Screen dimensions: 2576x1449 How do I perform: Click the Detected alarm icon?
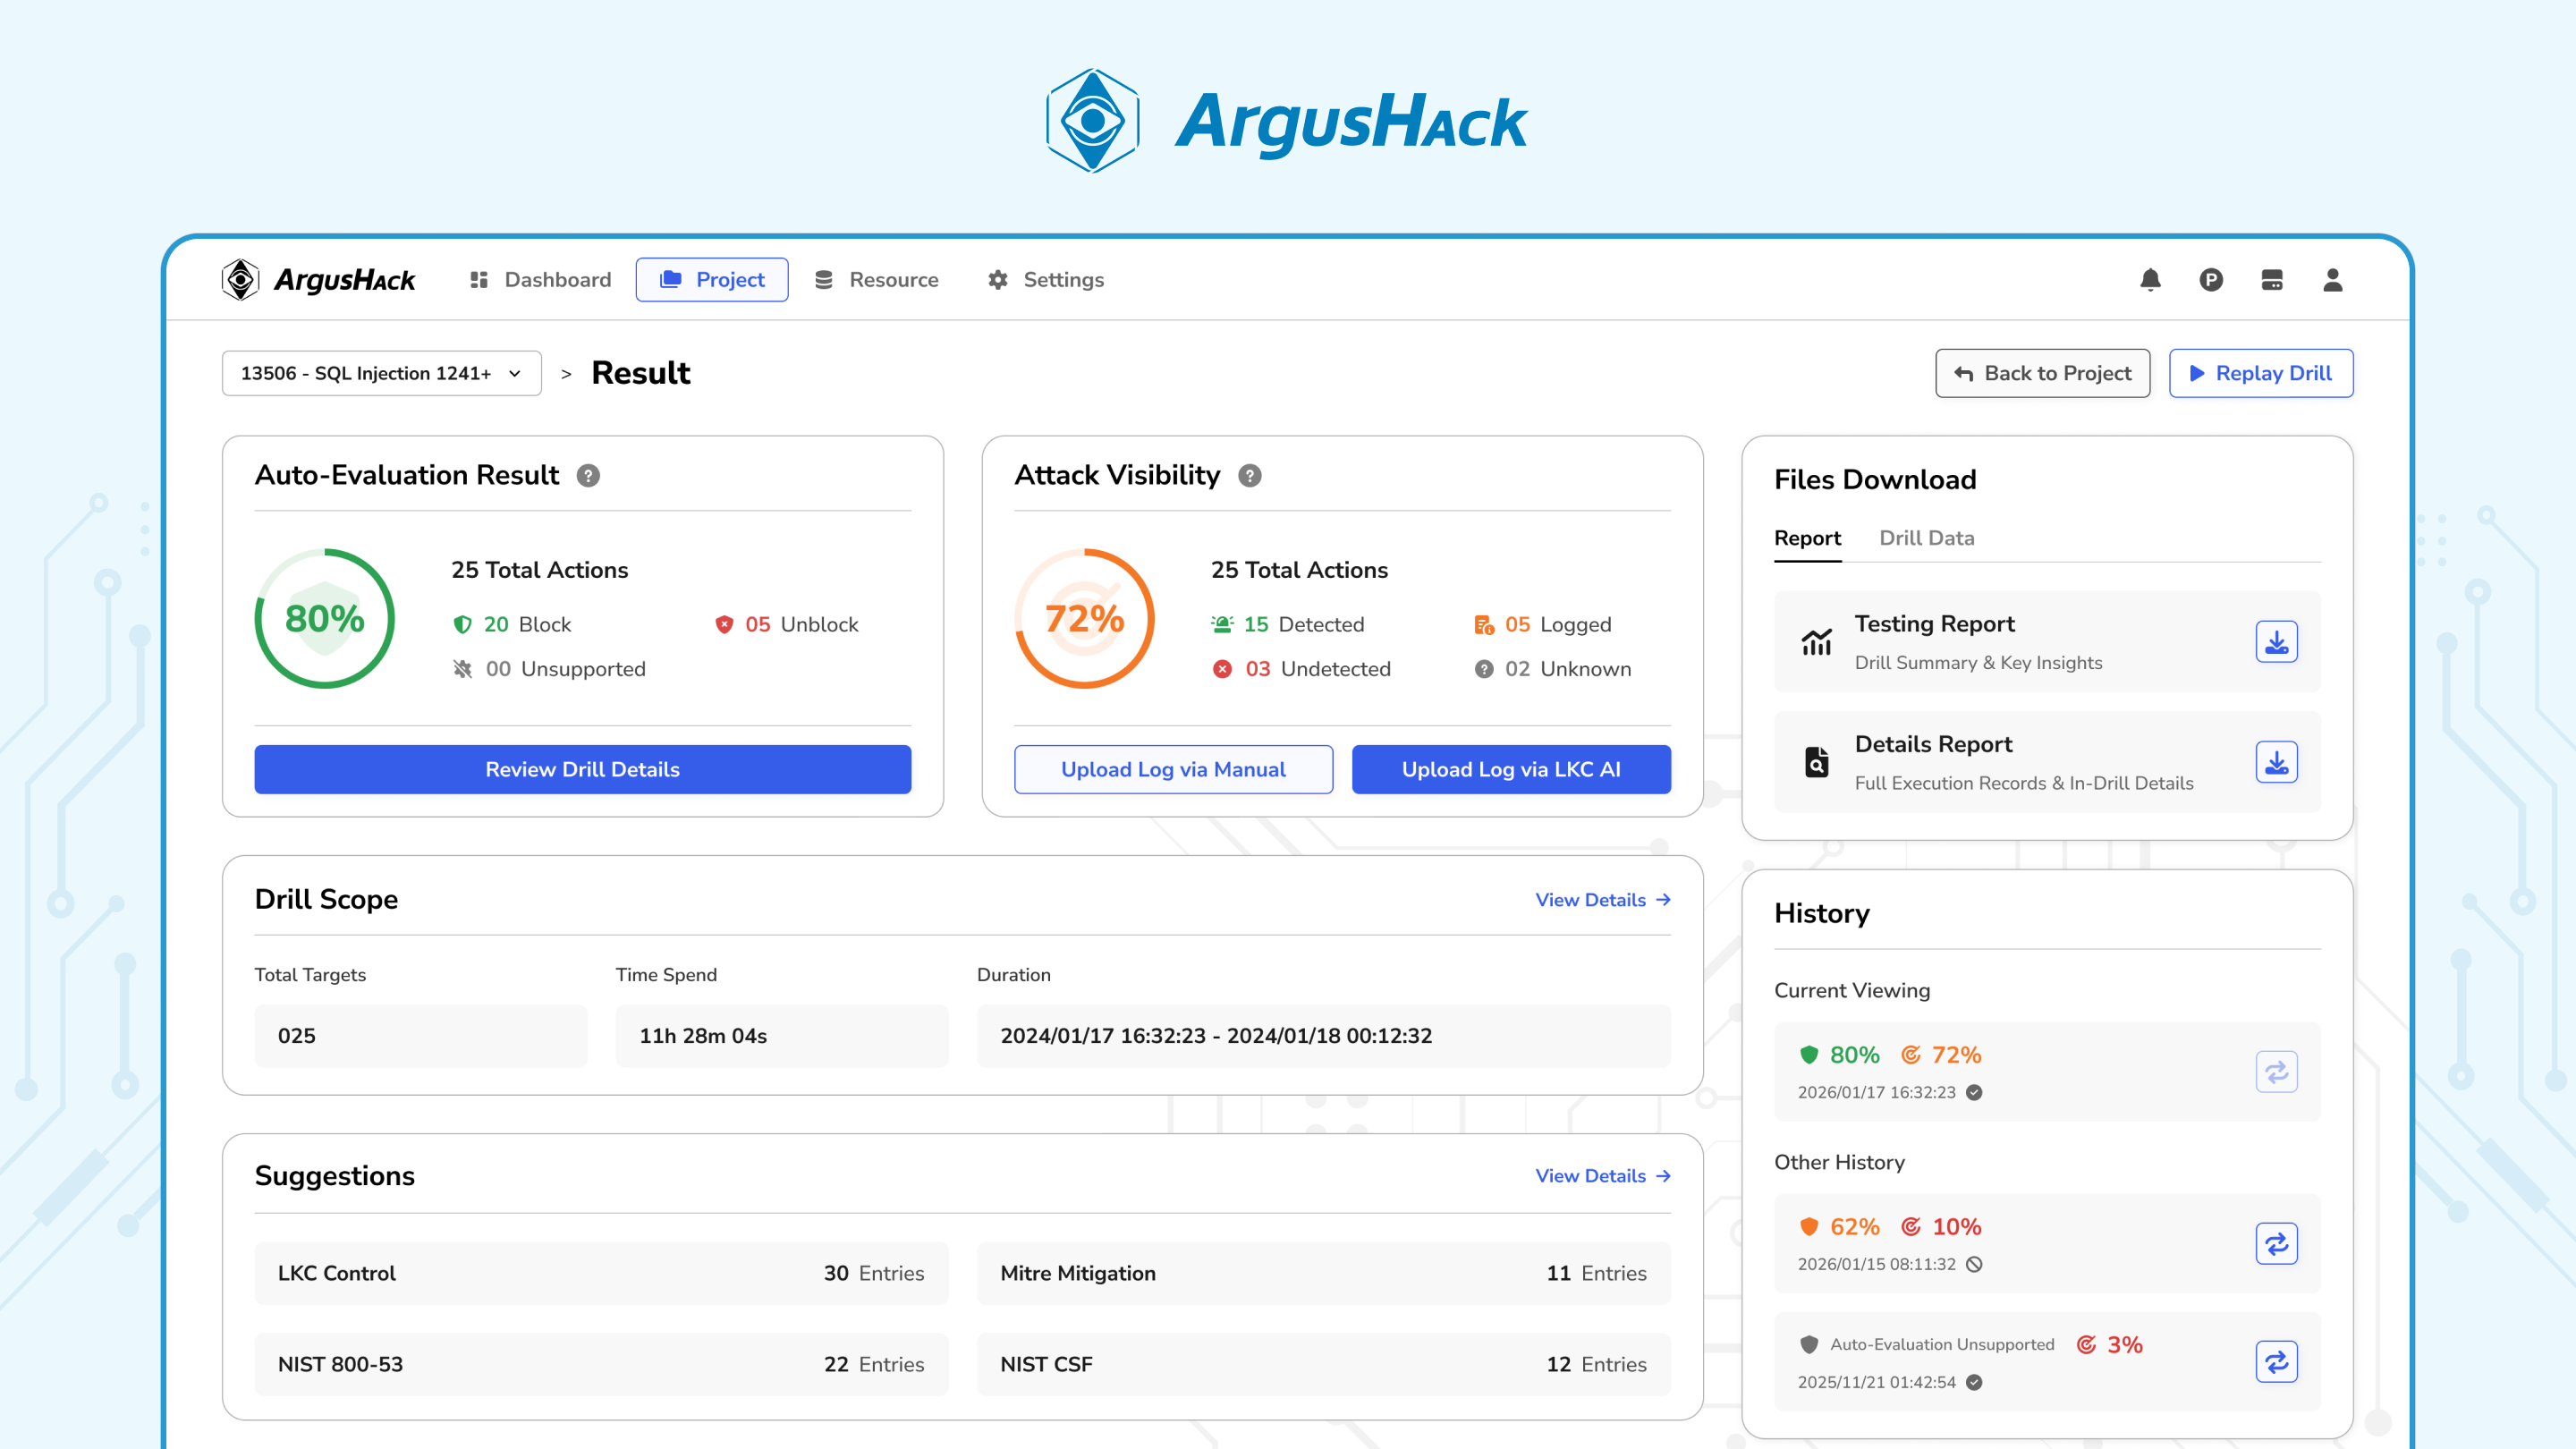(x=1222, y=625)
